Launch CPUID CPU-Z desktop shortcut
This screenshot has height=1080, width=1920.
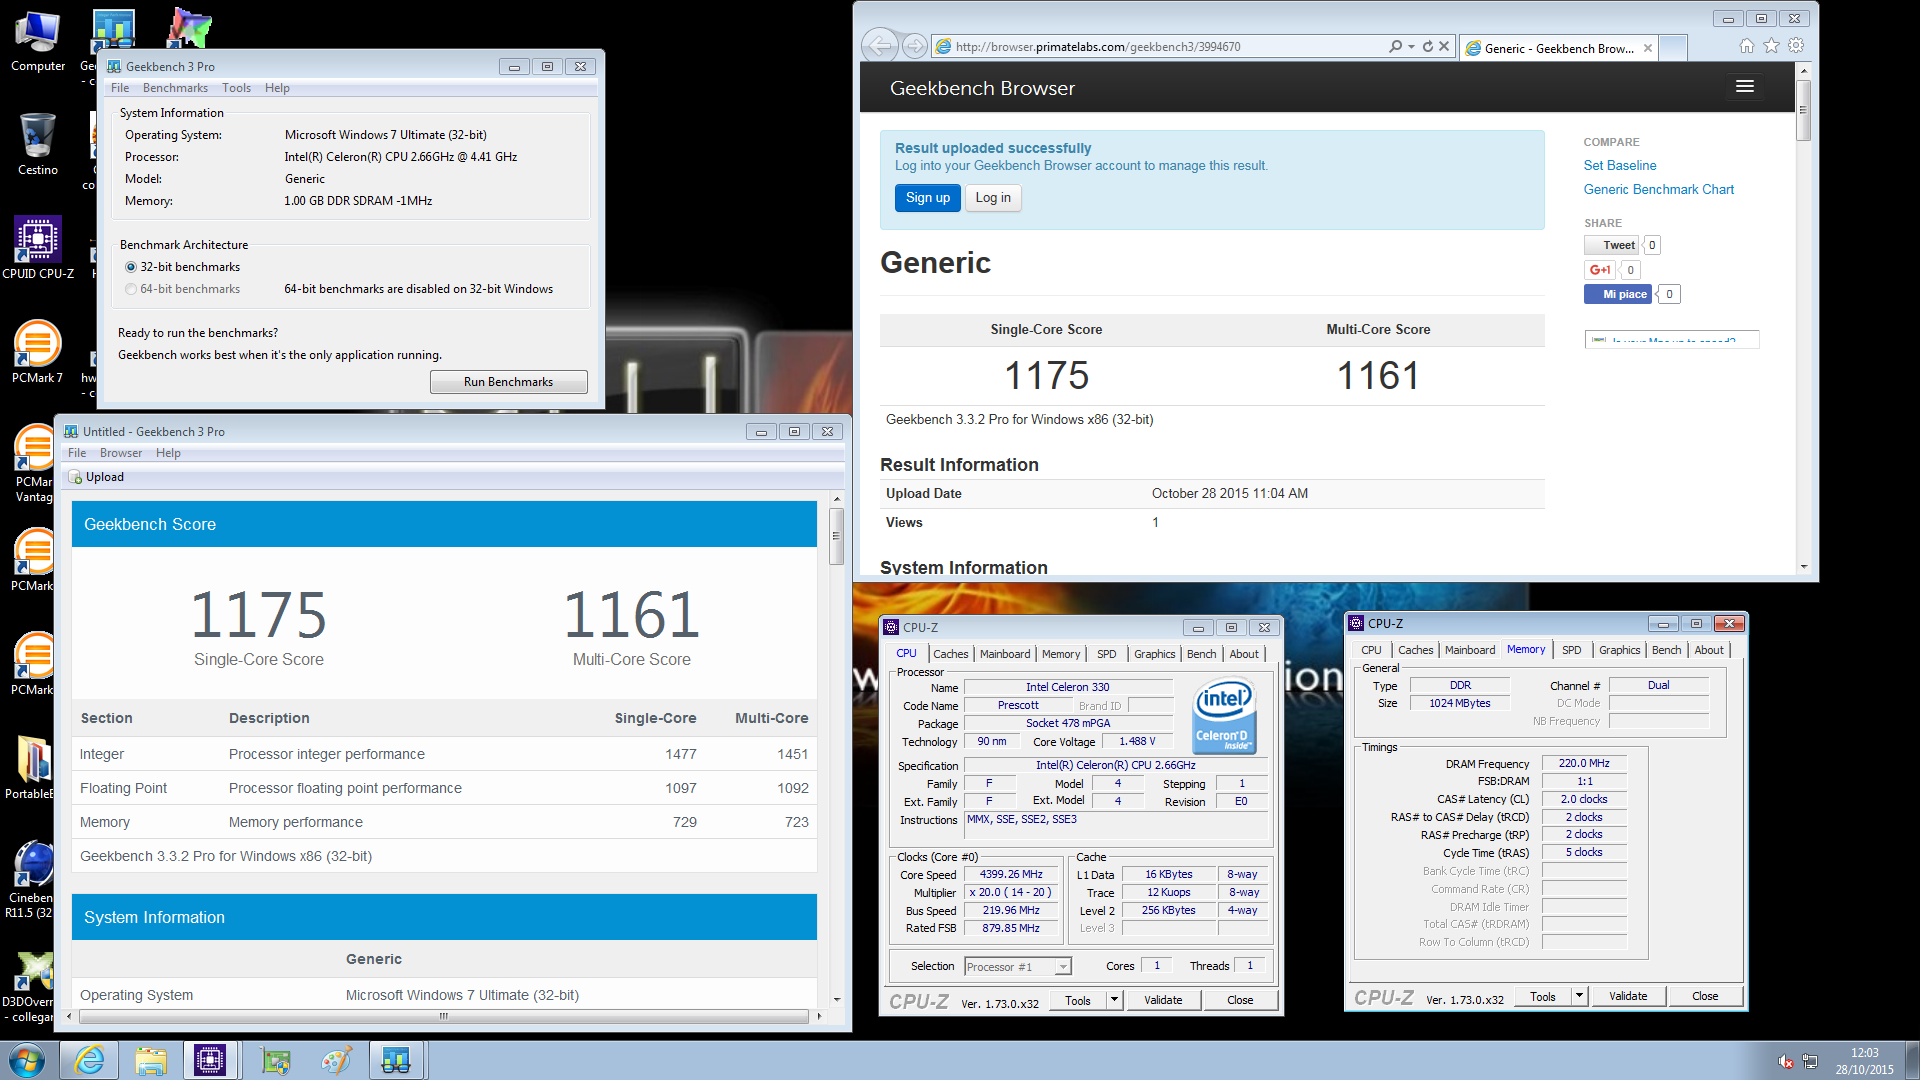(x=38, y=248)
